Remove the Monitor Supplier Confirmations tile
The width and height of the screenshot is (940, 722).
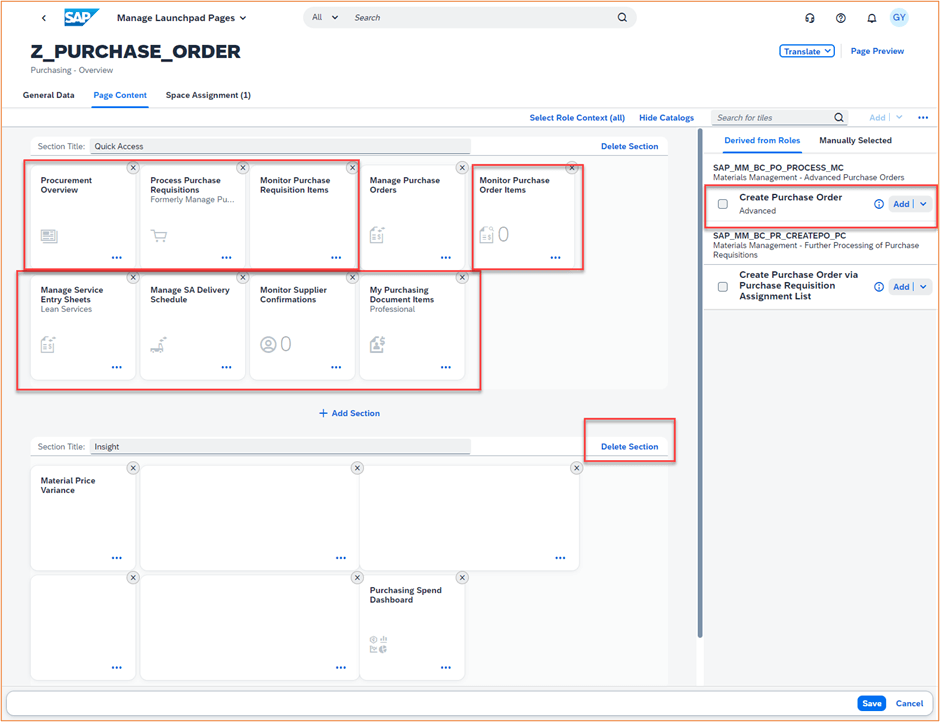[352, 278]
